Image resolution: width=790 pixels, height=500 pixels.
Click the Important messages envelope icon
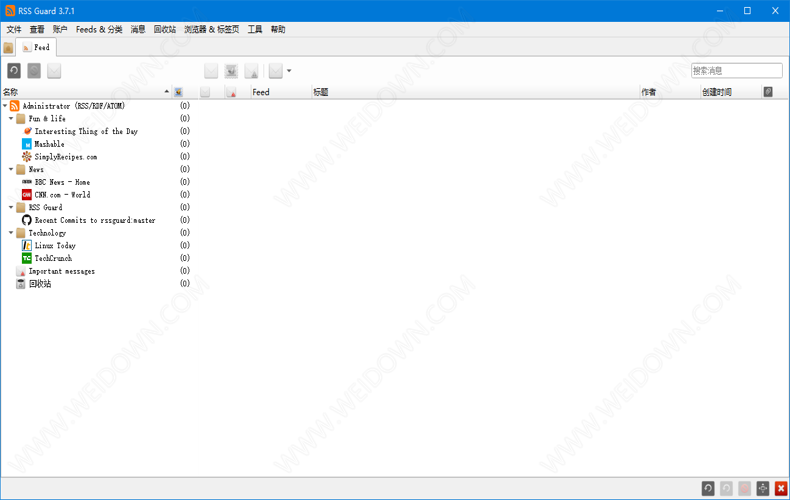pos(21,271)
